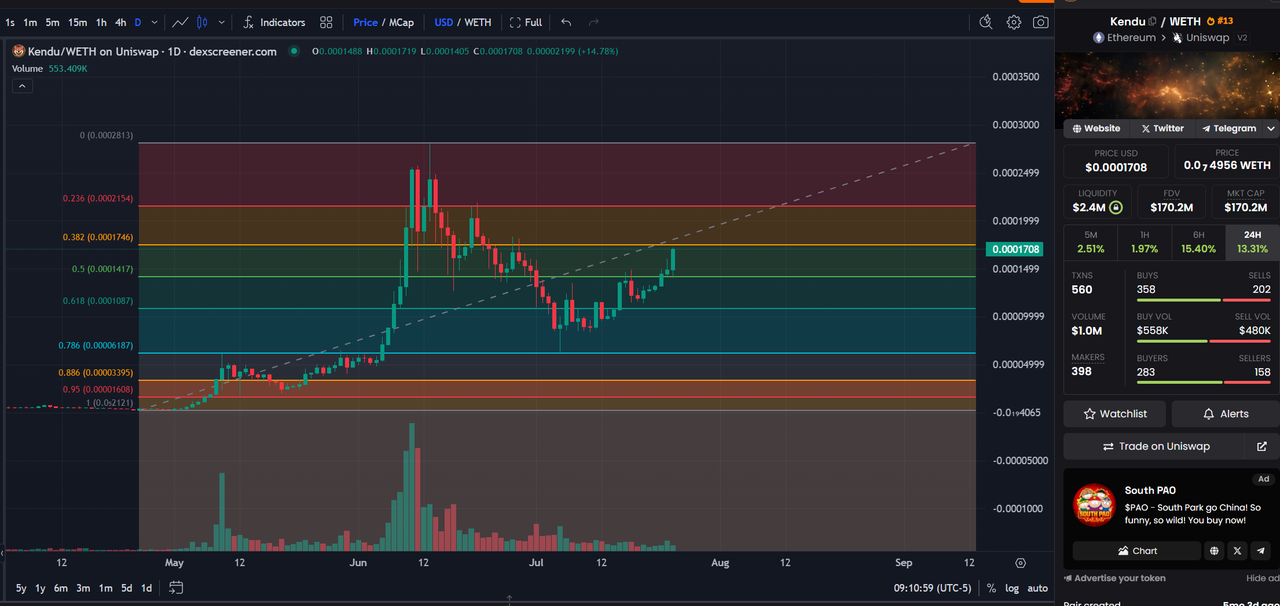
Task: Click the South PAO ad logo
Action: click(x=1094, y=505)
